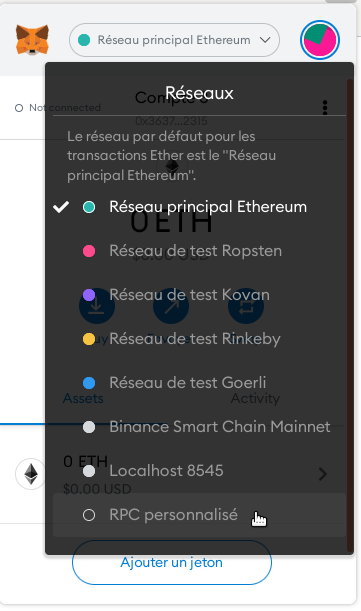The width and height of the screenshot is (361, 611).
Task: Click the pink Ropsten network dot
Action: (x=89, y=251)
